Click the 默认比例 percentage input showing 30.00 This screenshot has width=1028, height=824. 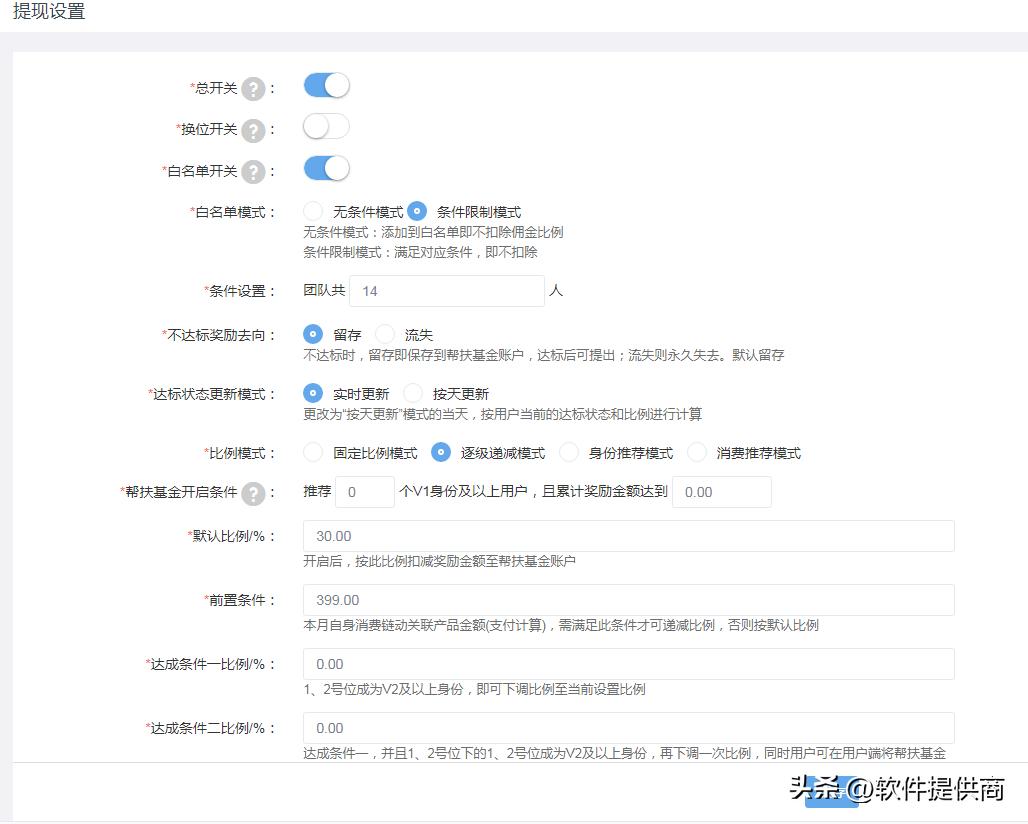coord(628,536)
